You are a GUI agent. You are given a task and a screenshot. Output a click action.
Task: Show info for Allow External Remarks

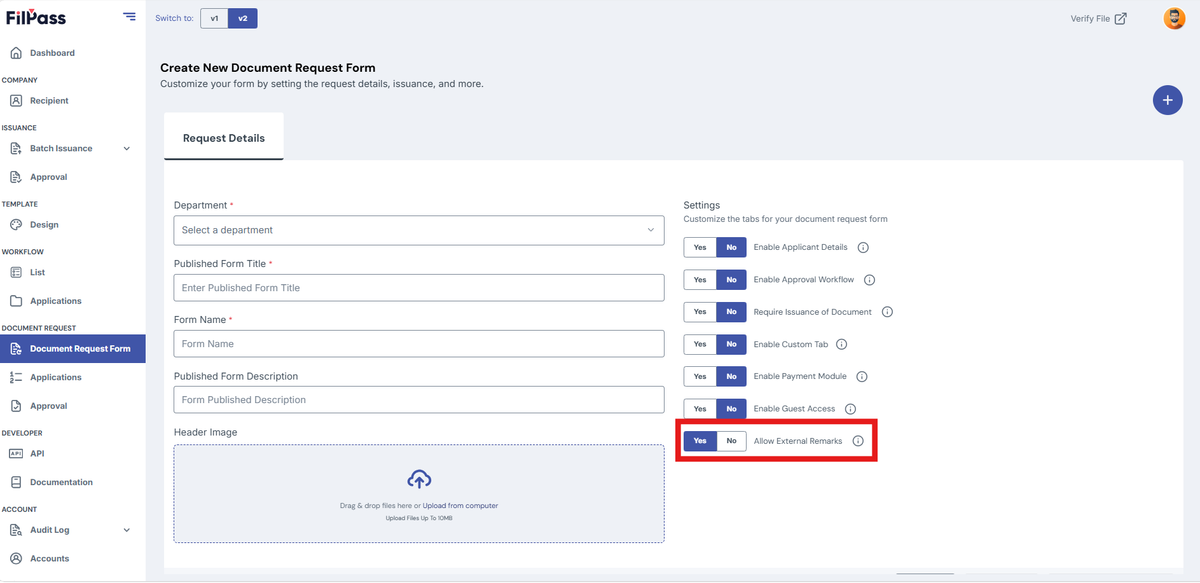(x=858, y=441)
